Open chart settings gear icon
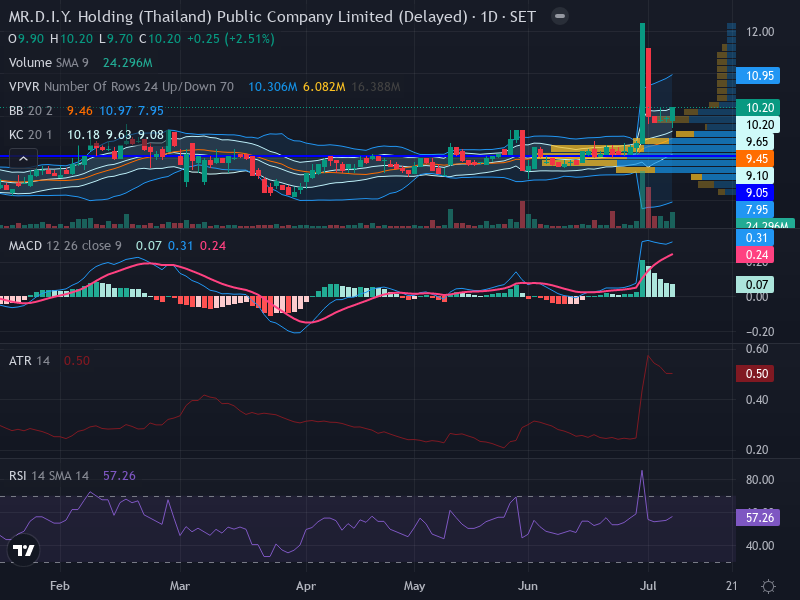800x600 pixels. pyautogui.click(x=768, y=586)
